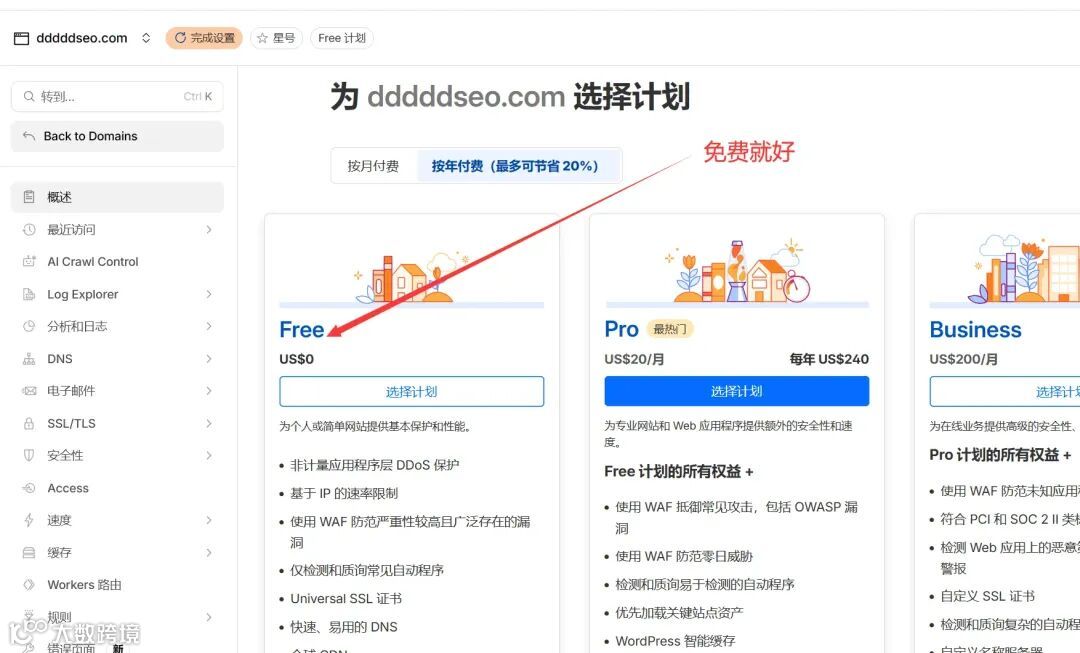
Task: Focus the 转到... search field
Action: (117, 96)
